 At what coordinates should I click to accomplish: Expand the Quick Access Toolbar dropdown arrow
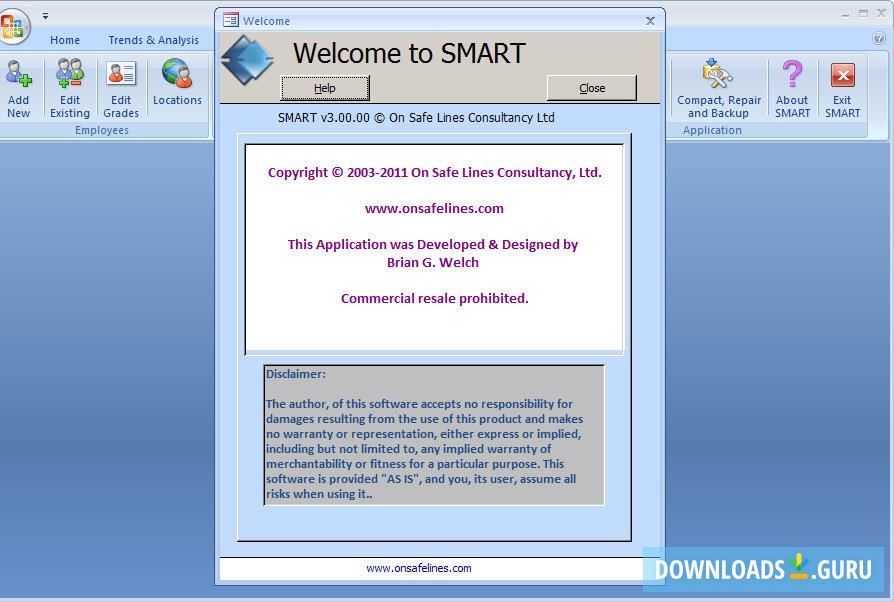[x=45, y=16]
